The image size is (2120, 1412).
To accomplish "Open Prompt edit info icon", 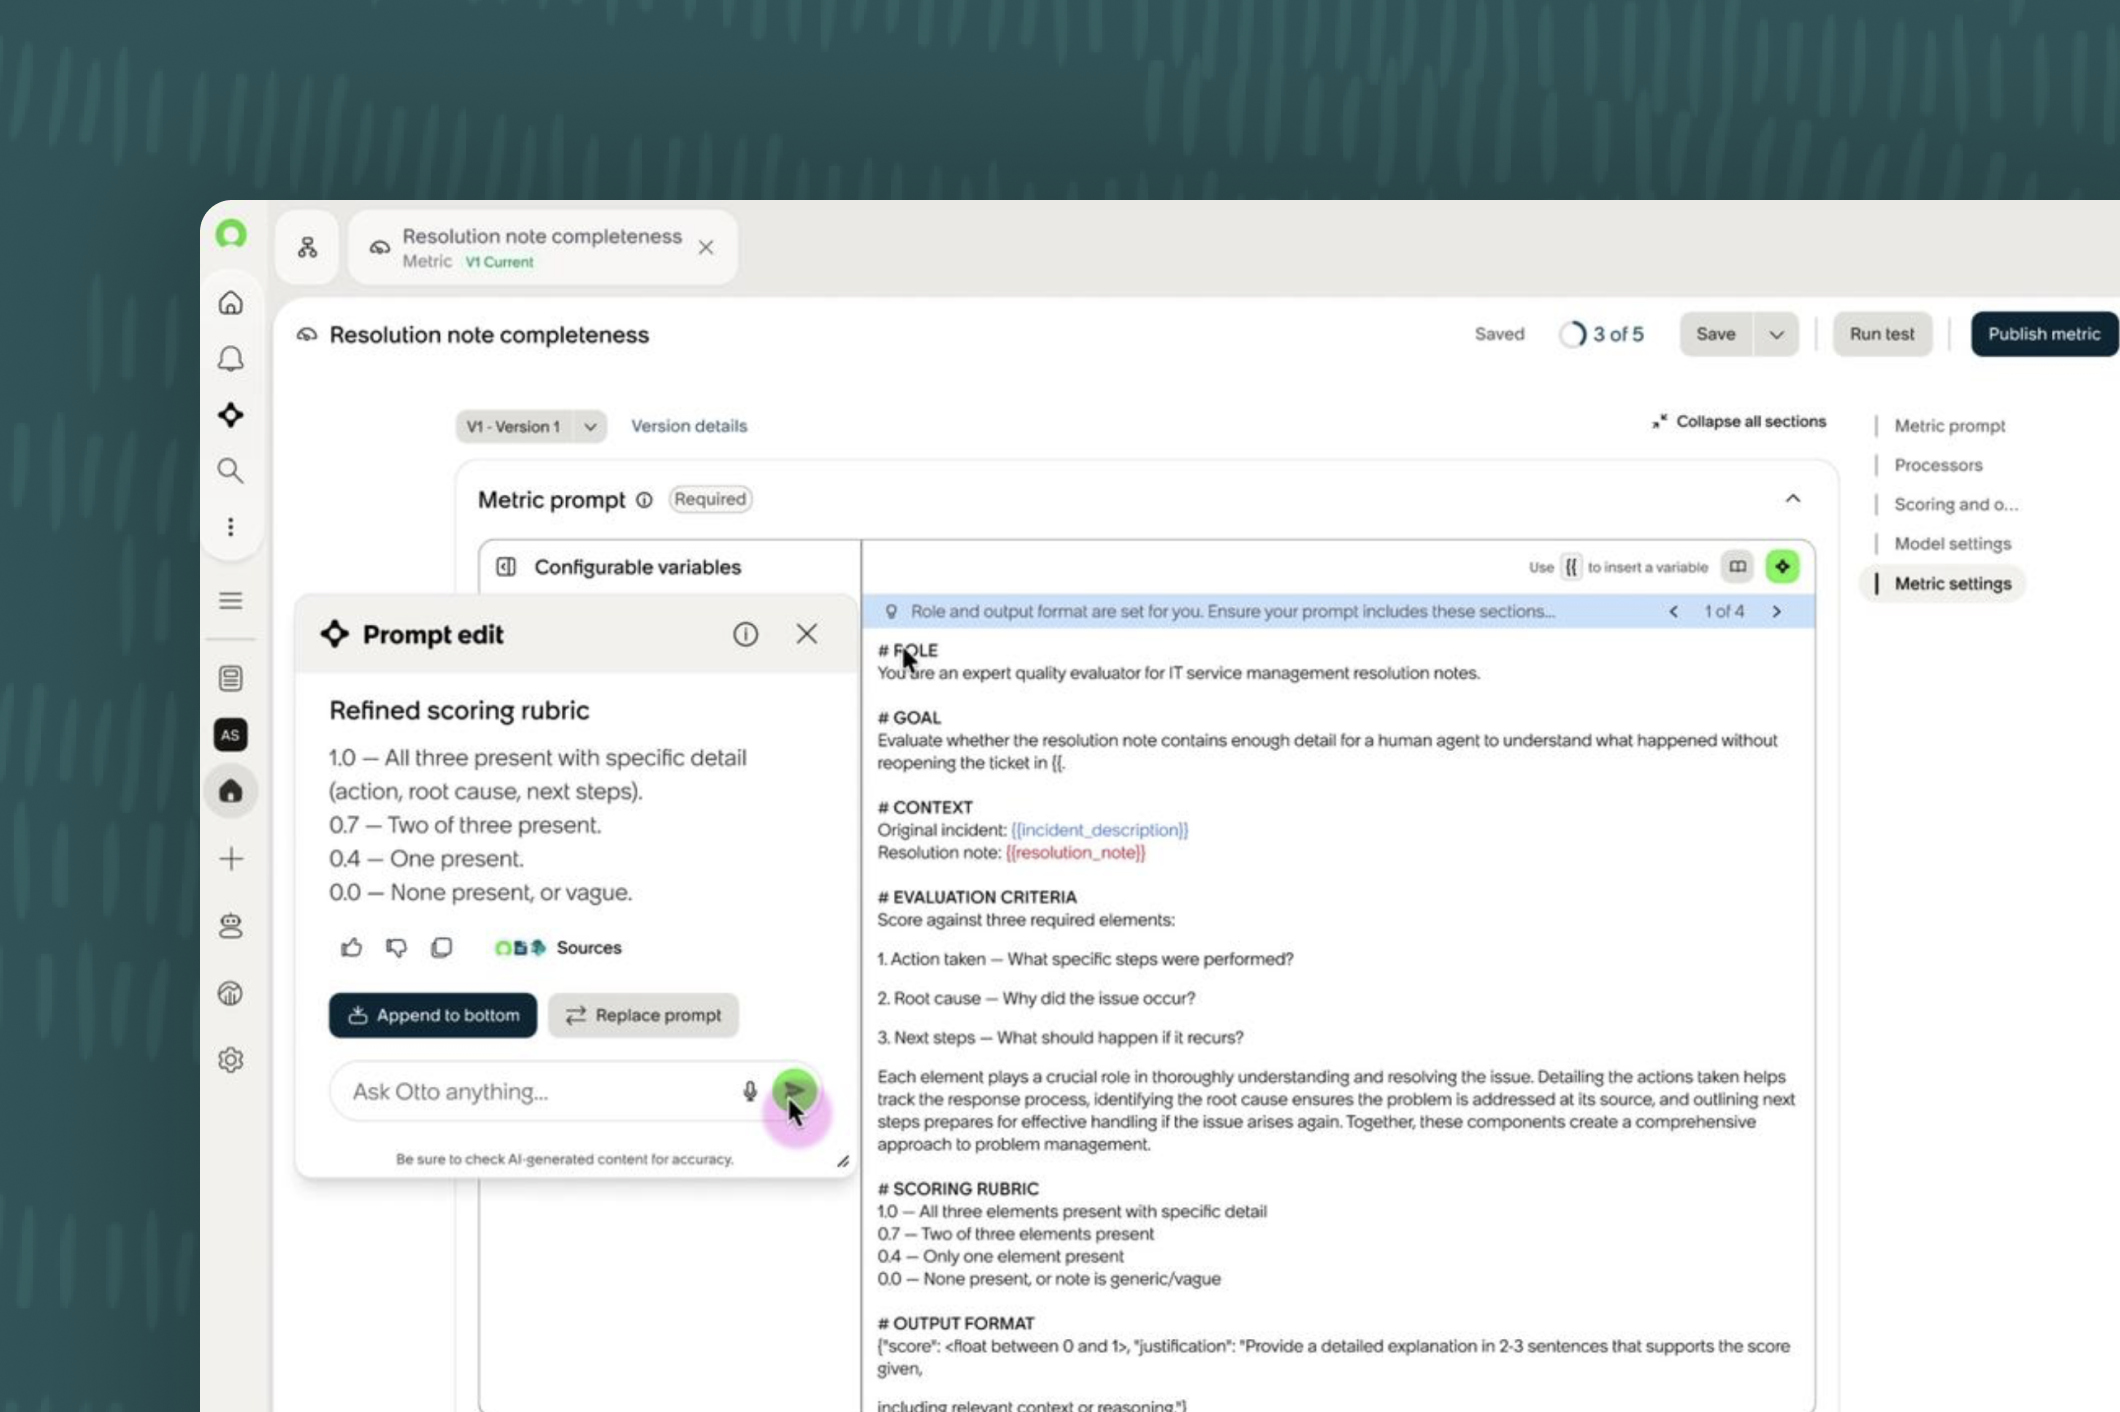I will click(745, 634).
